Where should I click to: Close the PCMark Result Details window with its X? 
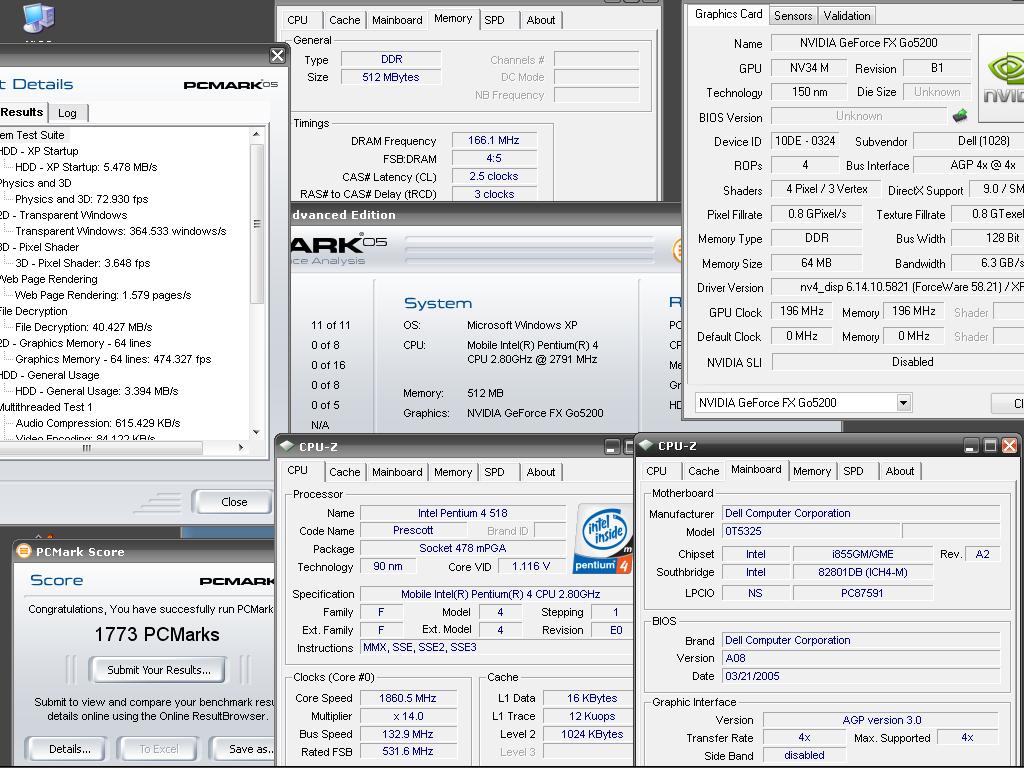(278, 56)
